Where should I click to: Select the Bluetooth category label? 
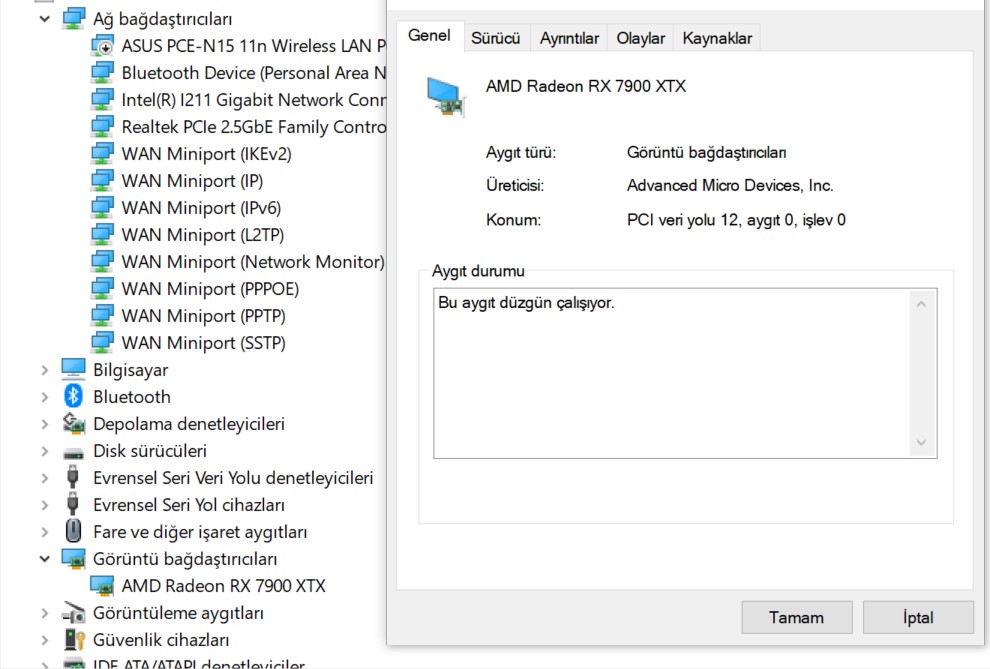coord(132,397)
